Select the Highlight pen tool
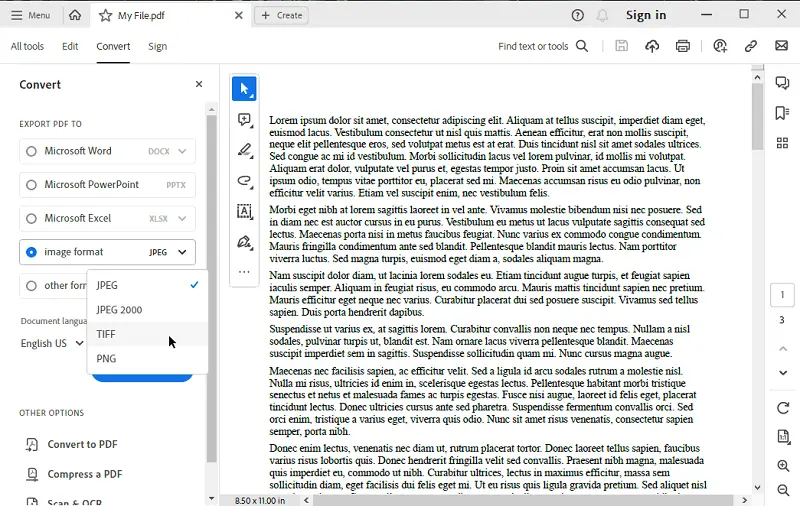The height and width of the screenshot is (506, 800). 244,150
